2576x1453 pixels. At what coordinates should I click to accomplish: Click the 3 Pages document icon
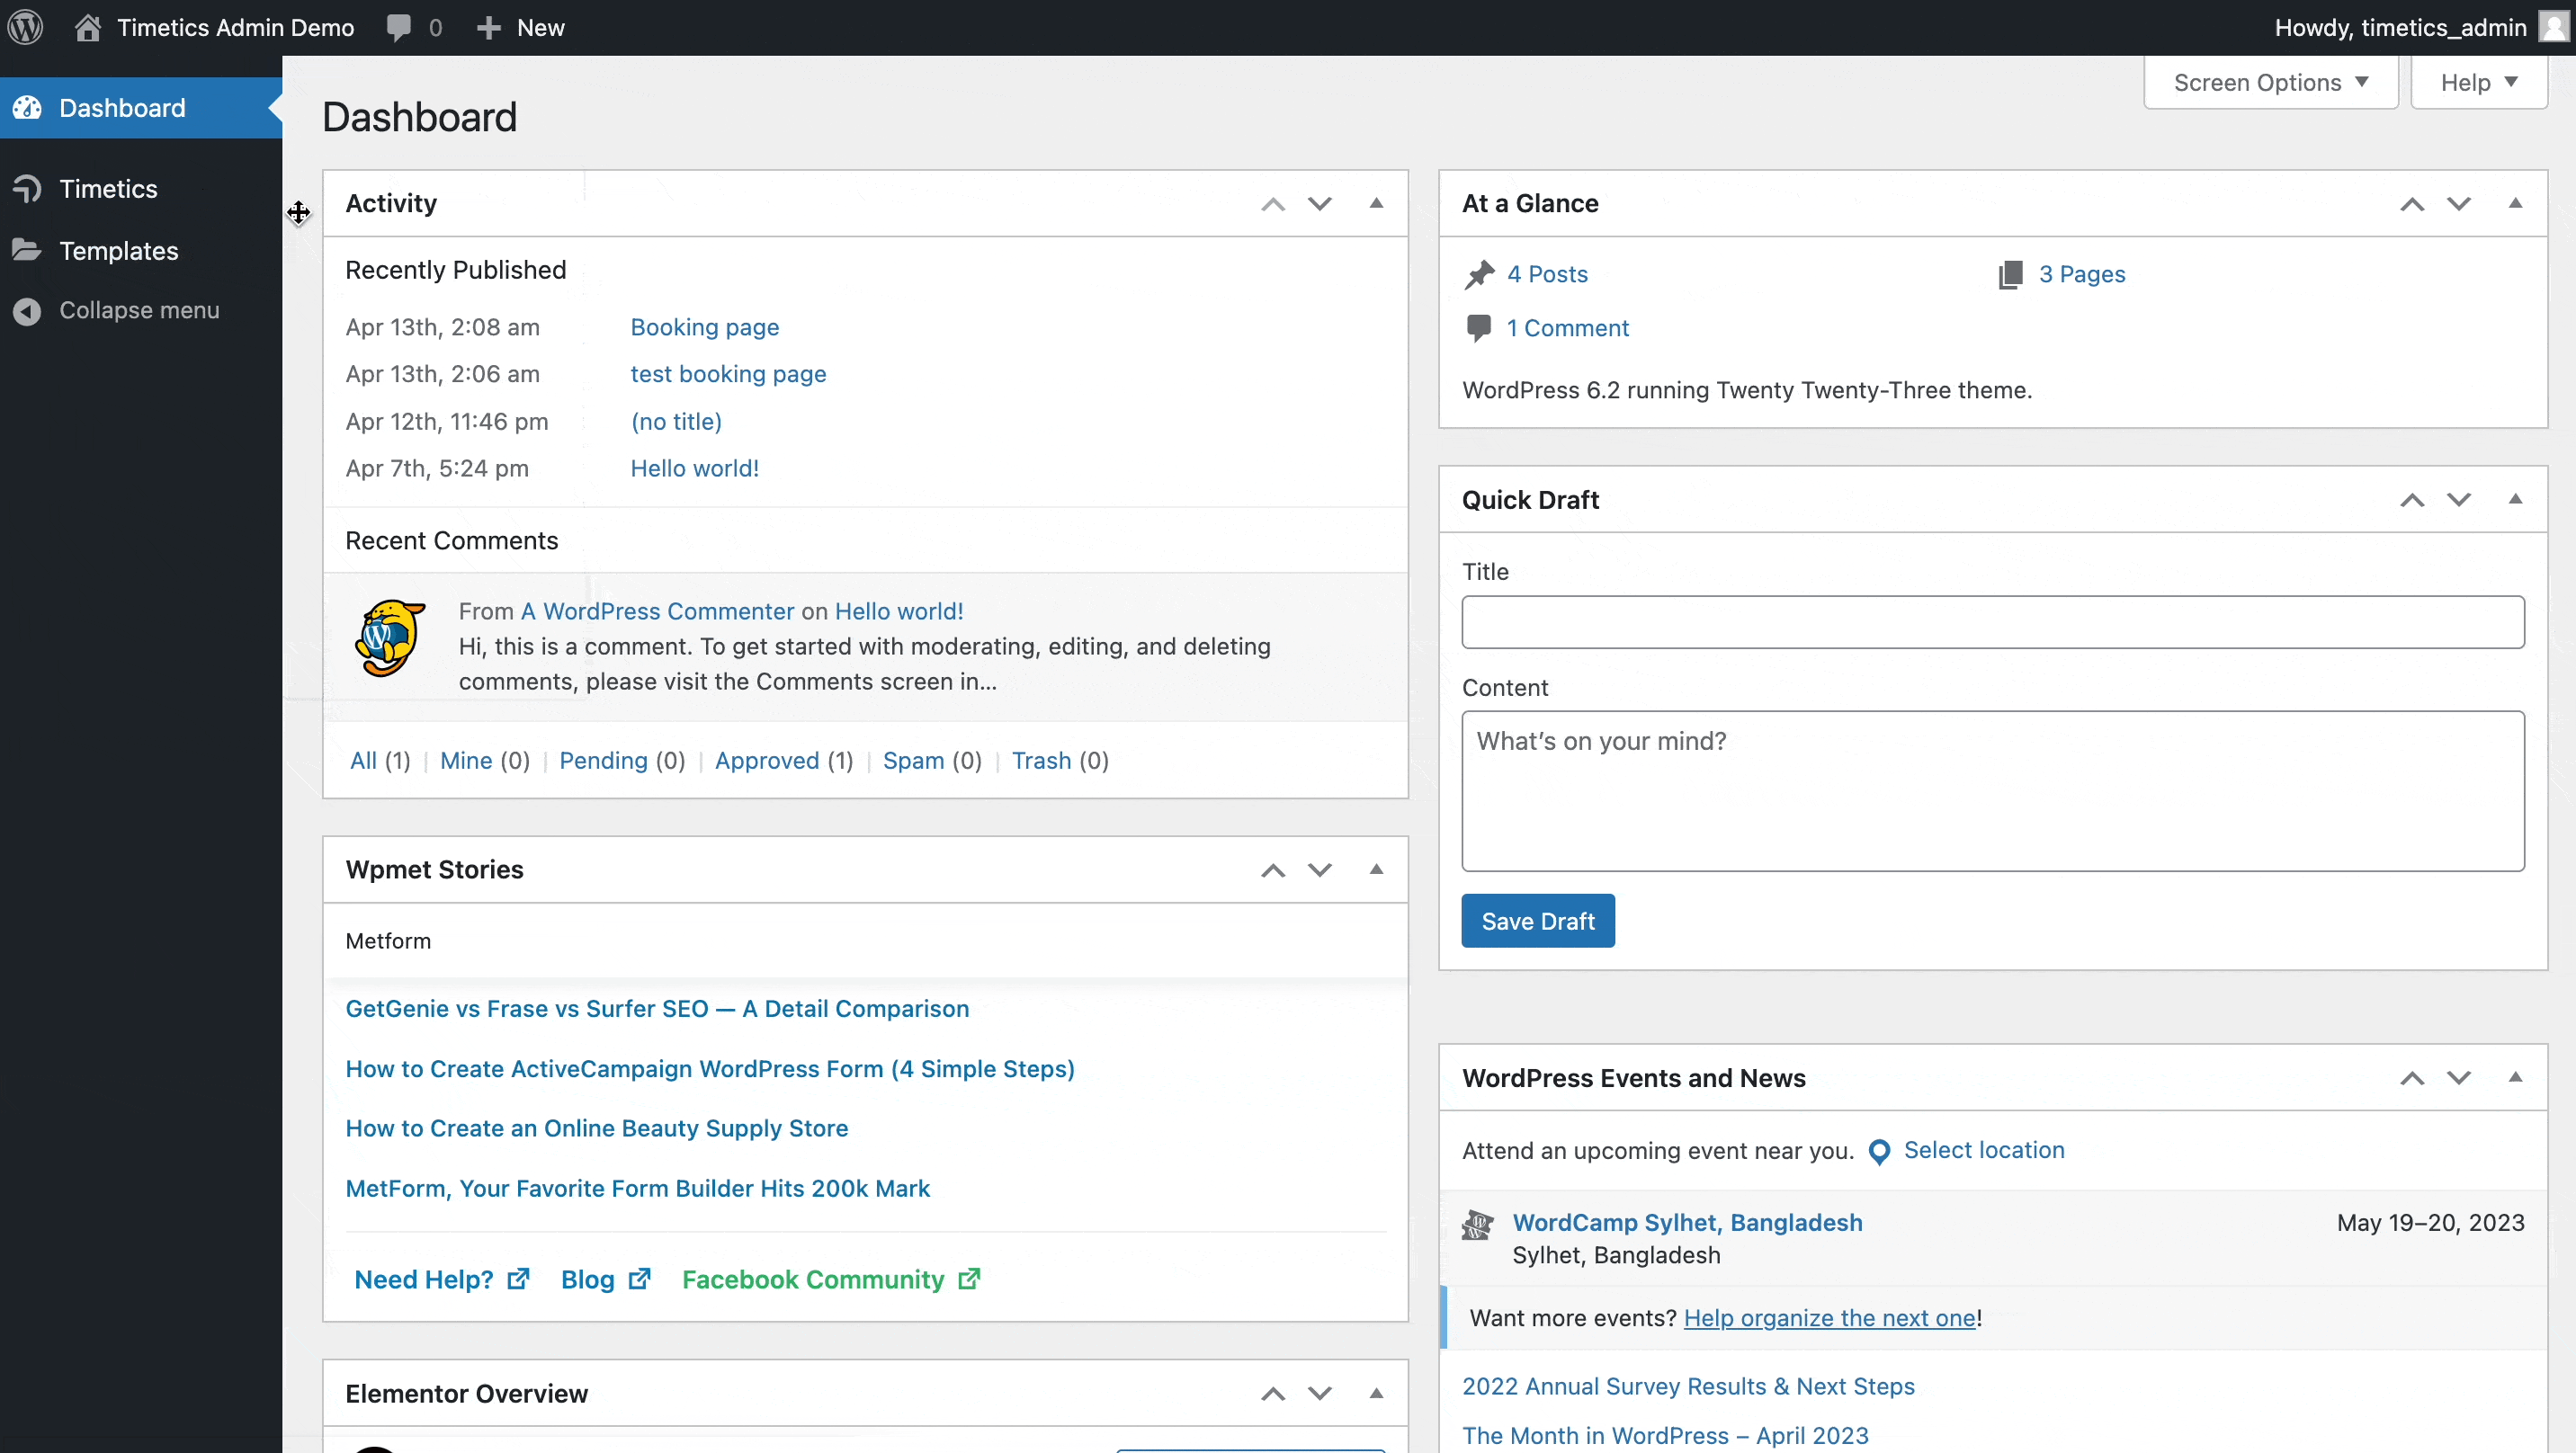point(2010,272)
